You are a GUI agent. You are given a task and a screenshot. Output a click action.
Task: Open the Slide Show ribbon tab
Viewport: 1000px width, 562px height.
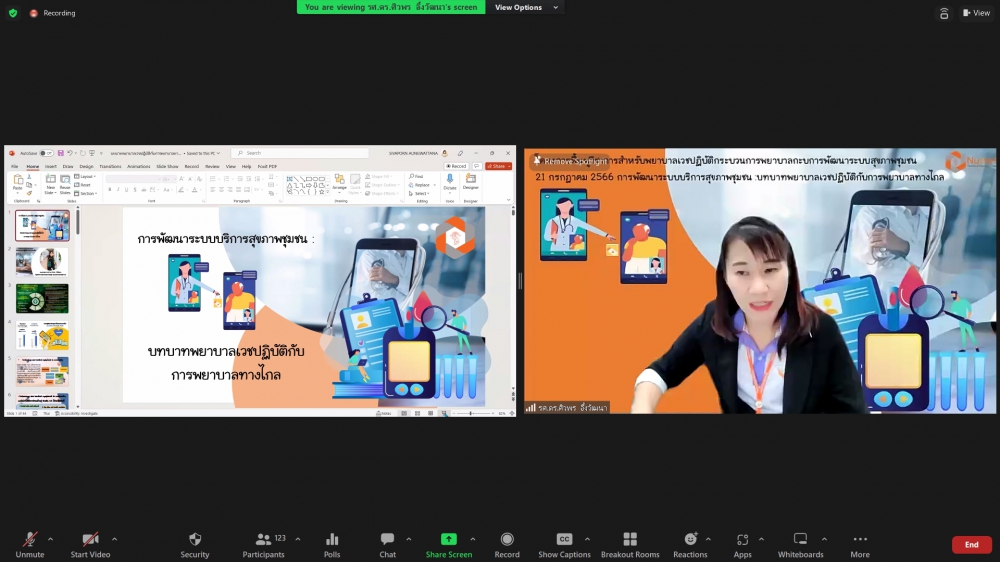pyautogui.click(x=167, y=166)
